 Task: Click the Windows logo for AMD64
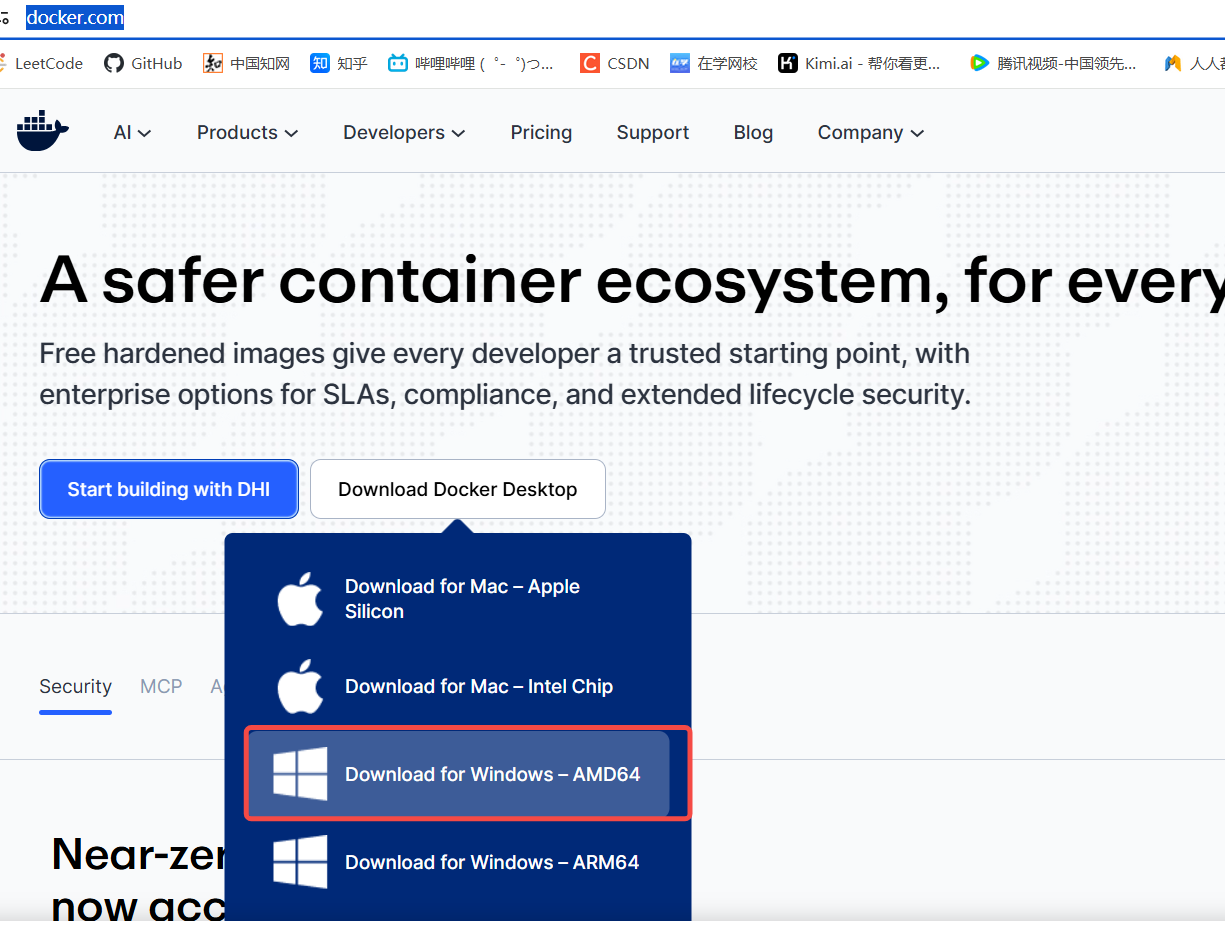(300, 774)
